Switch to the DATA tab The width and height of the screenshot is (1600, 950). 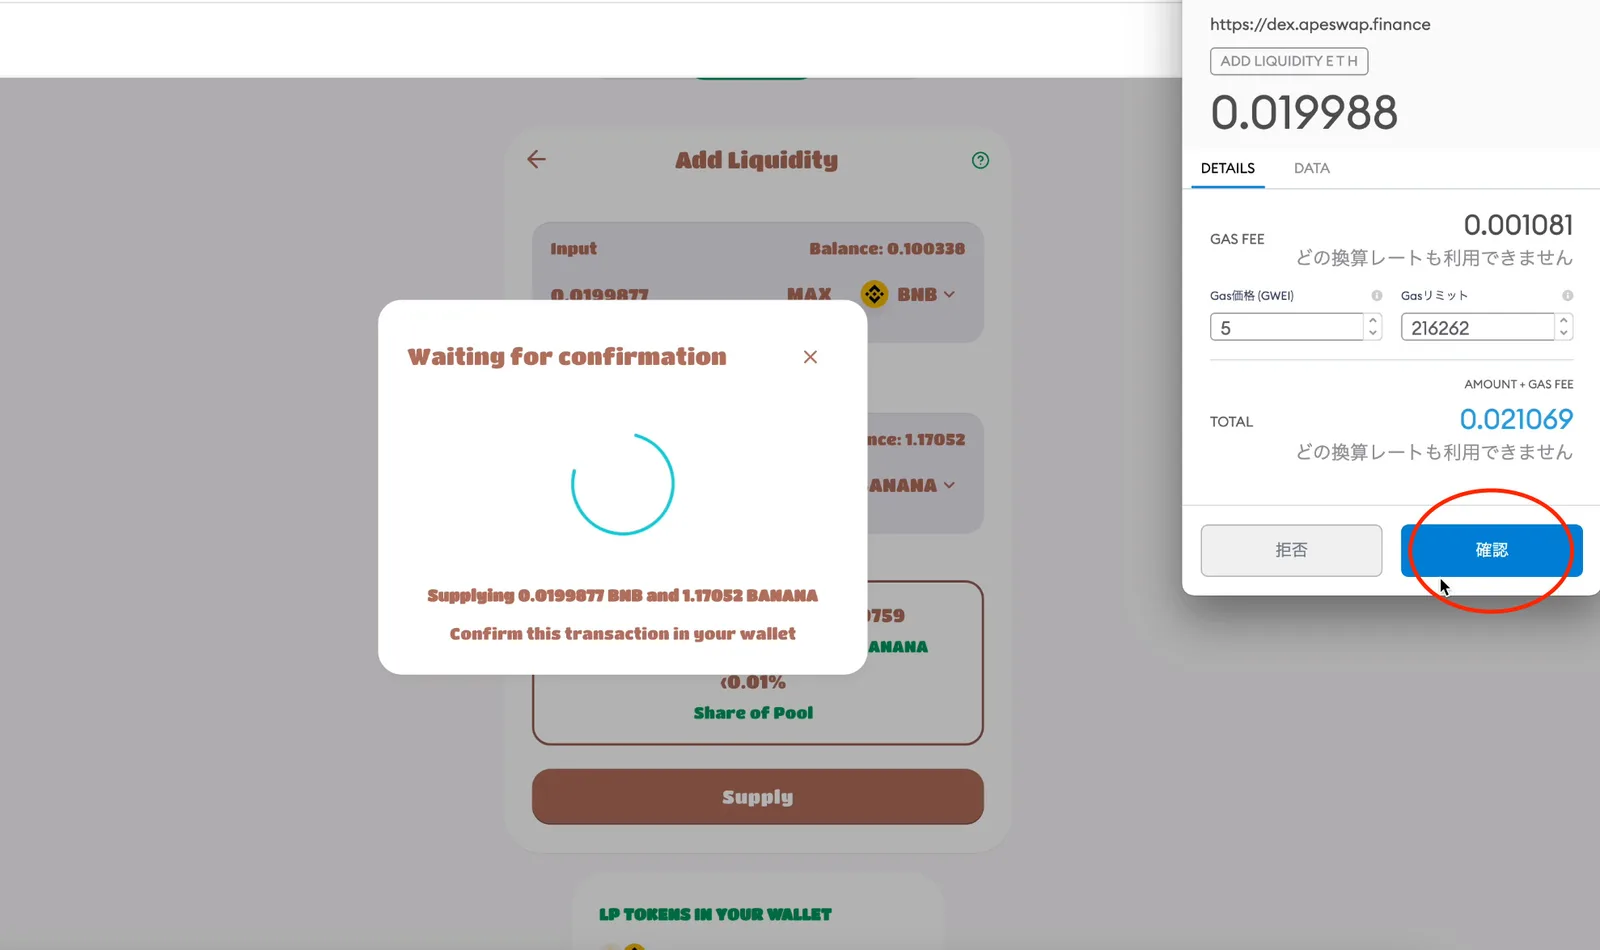[x=1311, y=168]
